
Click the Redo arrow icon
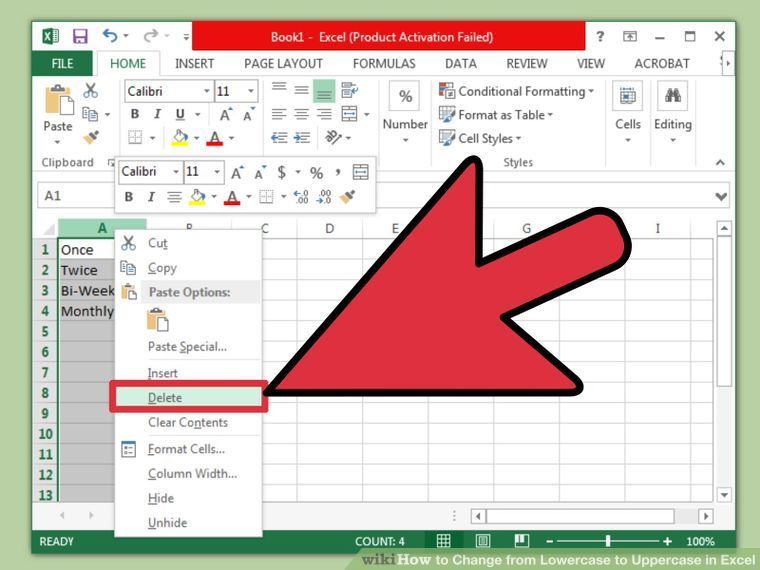point(151,36)
